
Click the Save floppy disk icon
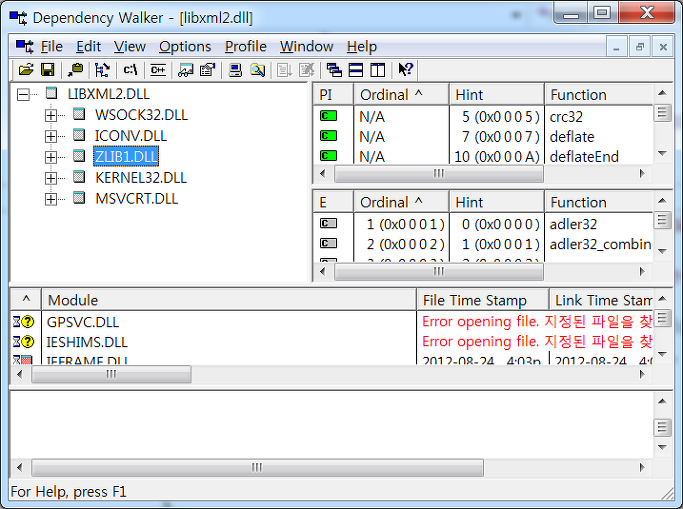(x=47, y=70)
